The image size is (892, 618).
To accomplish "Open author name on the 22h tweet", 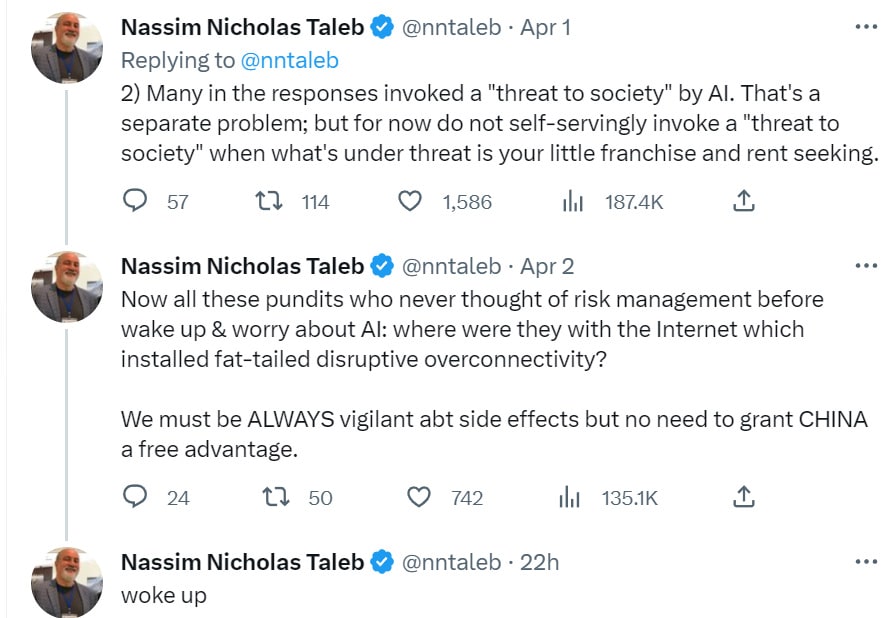I will click(x=242, y=562).
